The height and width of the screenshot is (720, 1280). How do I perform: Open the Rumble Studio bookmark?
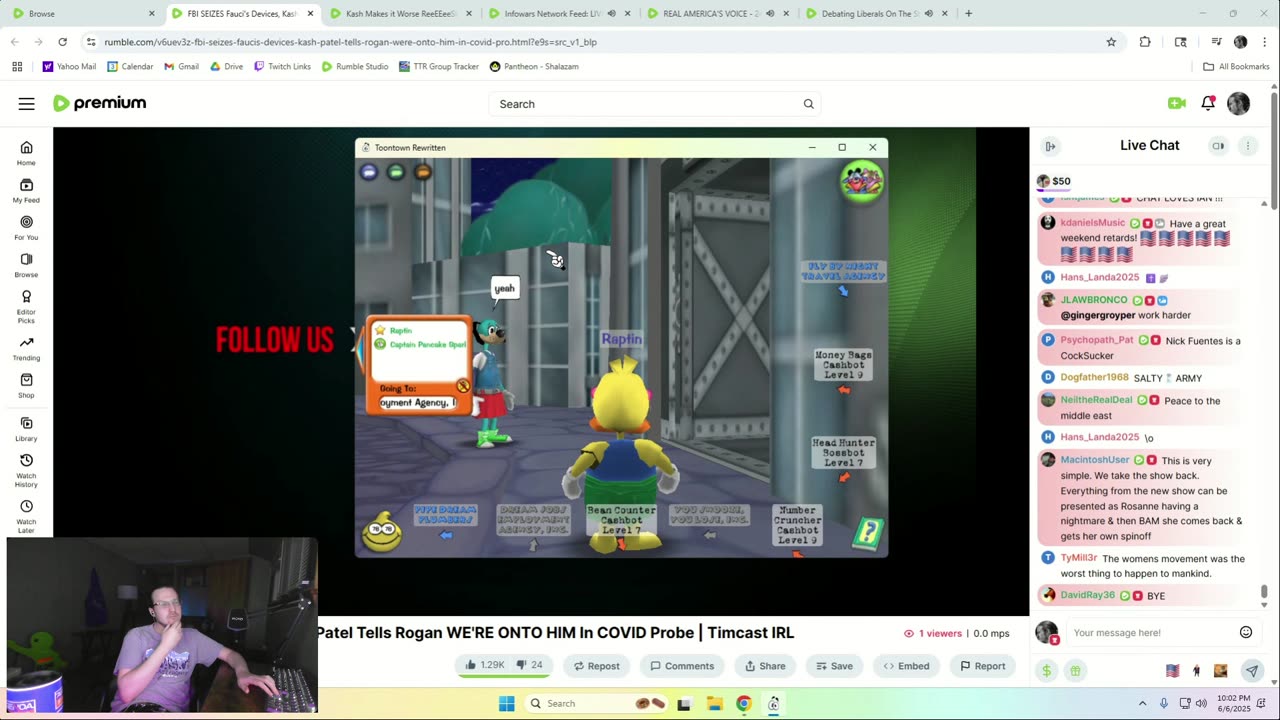coord(355,66)
